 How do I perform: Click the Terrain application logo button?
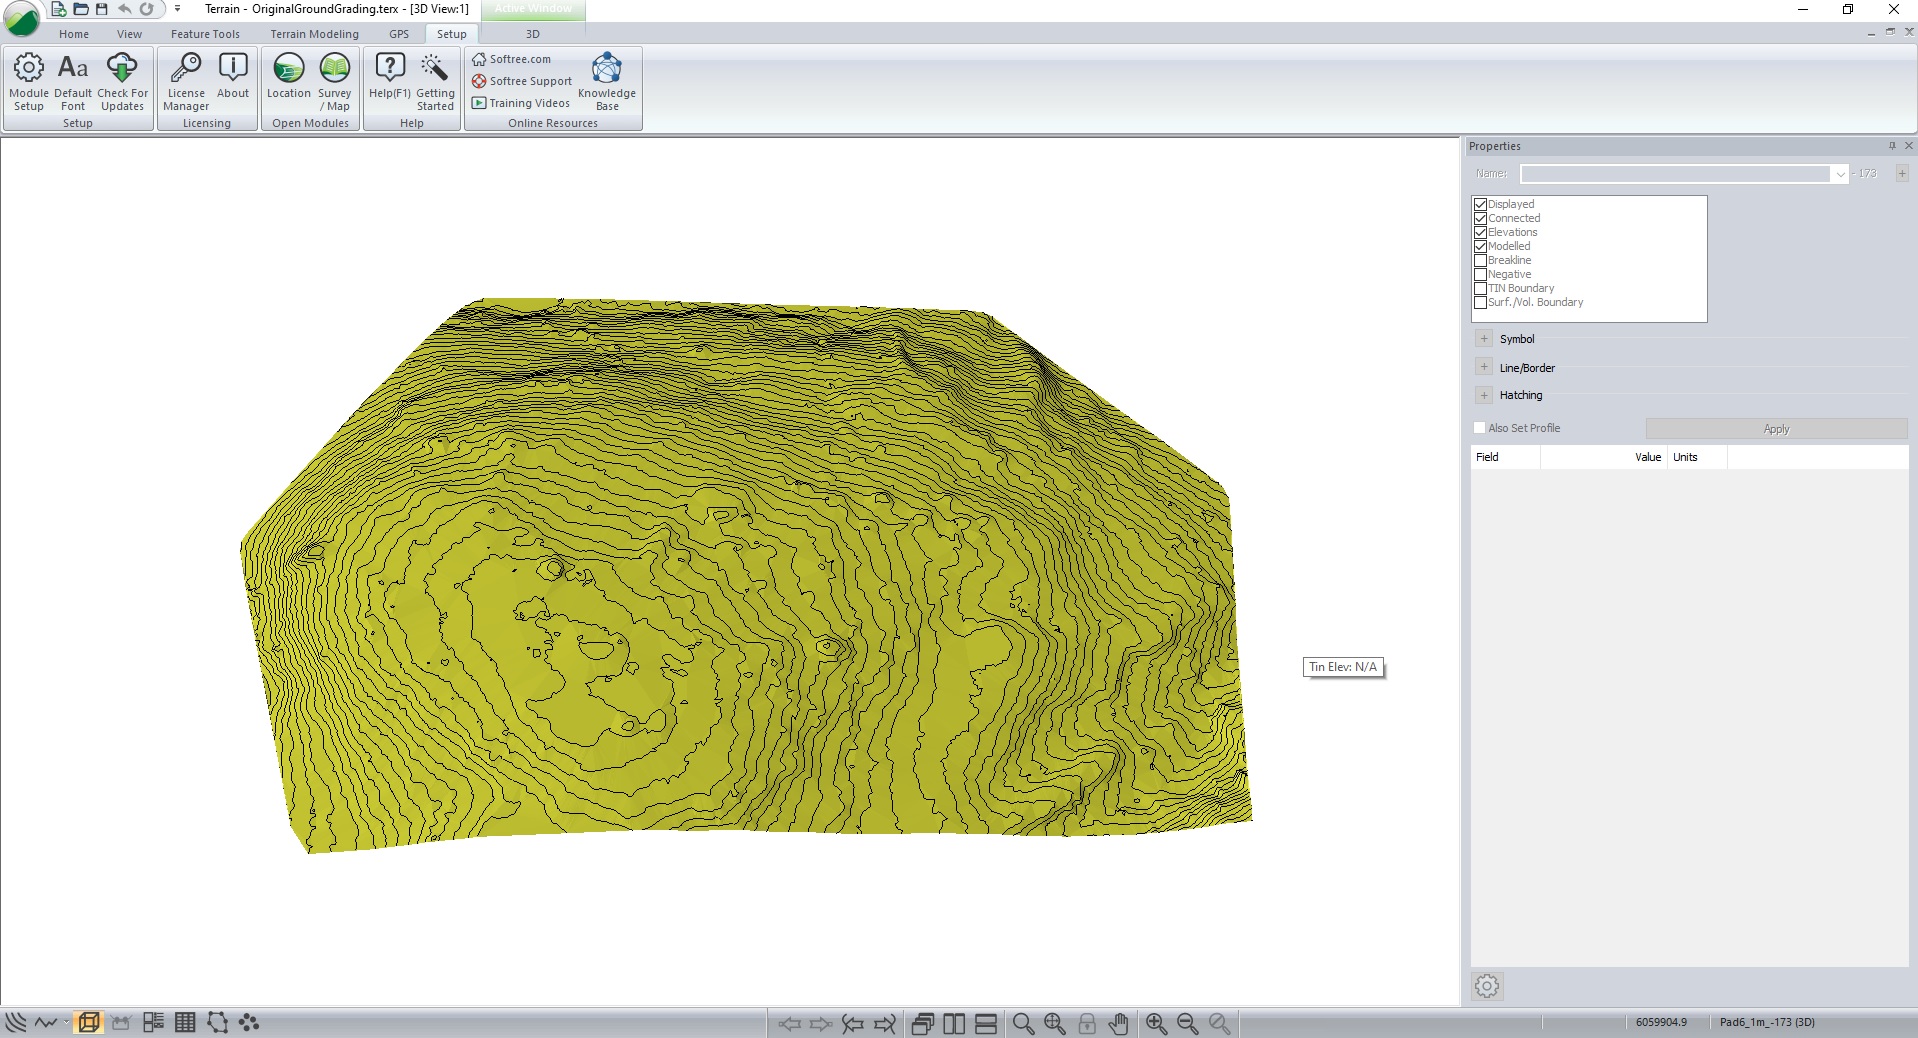click(x=22, y=18)
